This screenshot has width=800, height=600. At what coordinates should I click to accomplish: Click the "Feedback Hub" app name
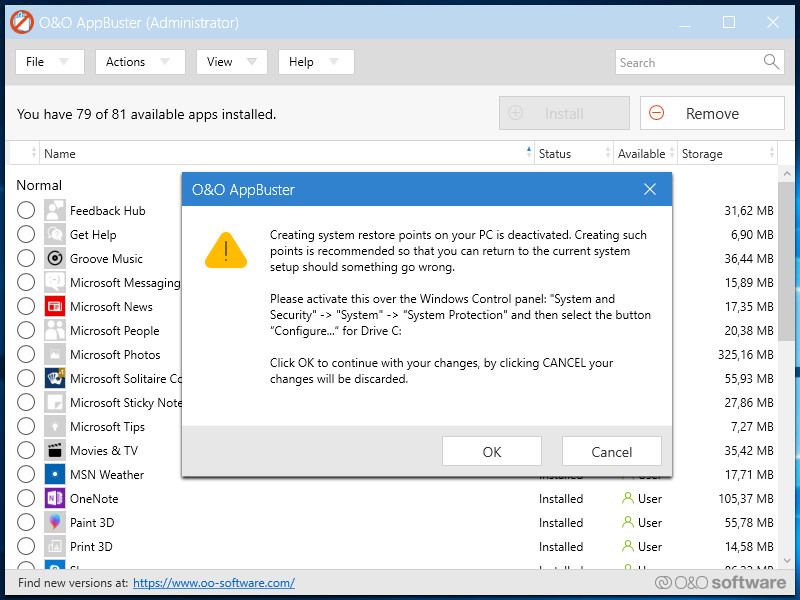(108, 211)
